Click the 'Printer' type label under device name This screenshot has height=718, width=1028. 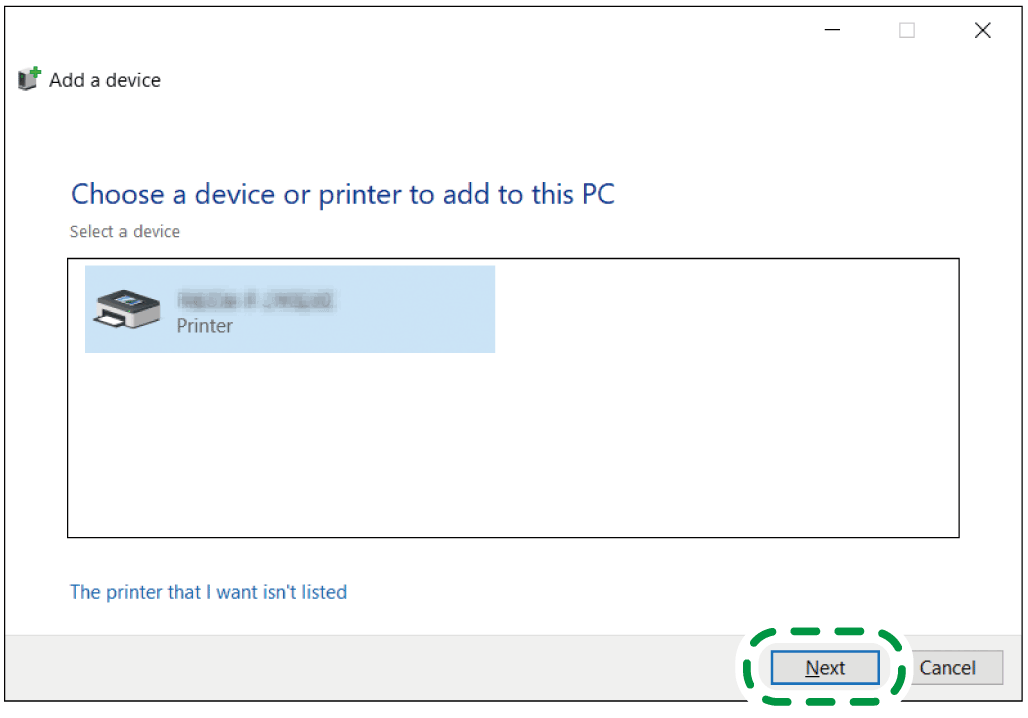[204, 326]
